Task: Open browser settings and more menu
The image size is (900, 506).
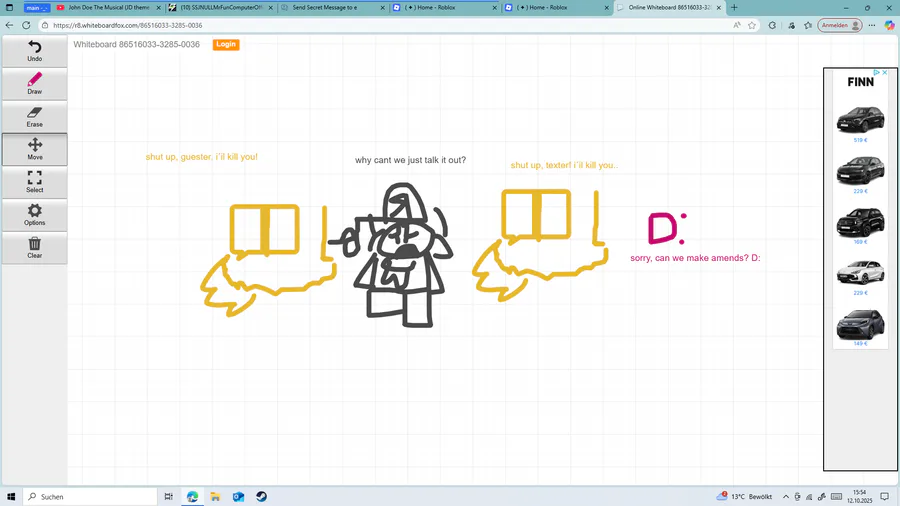Action: click(x=872, y=25)
